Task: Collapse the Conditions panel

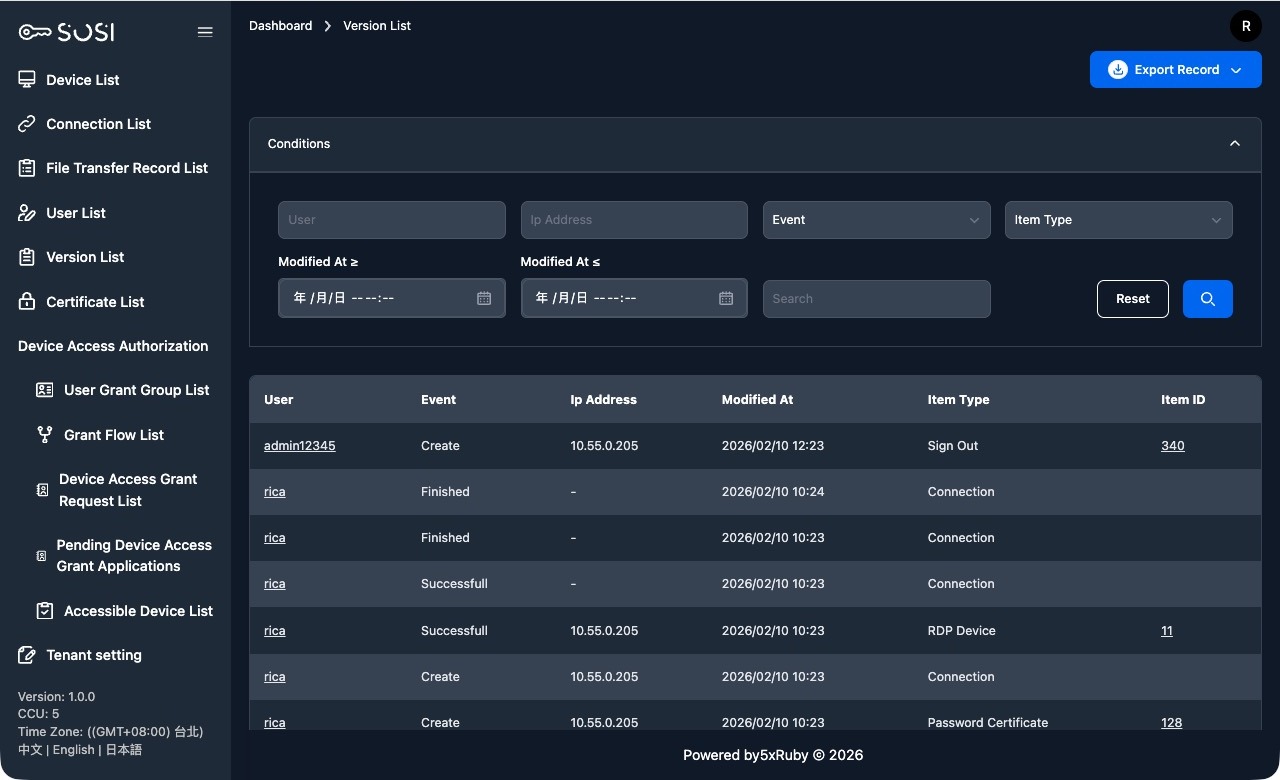Action: point(1234,144)
